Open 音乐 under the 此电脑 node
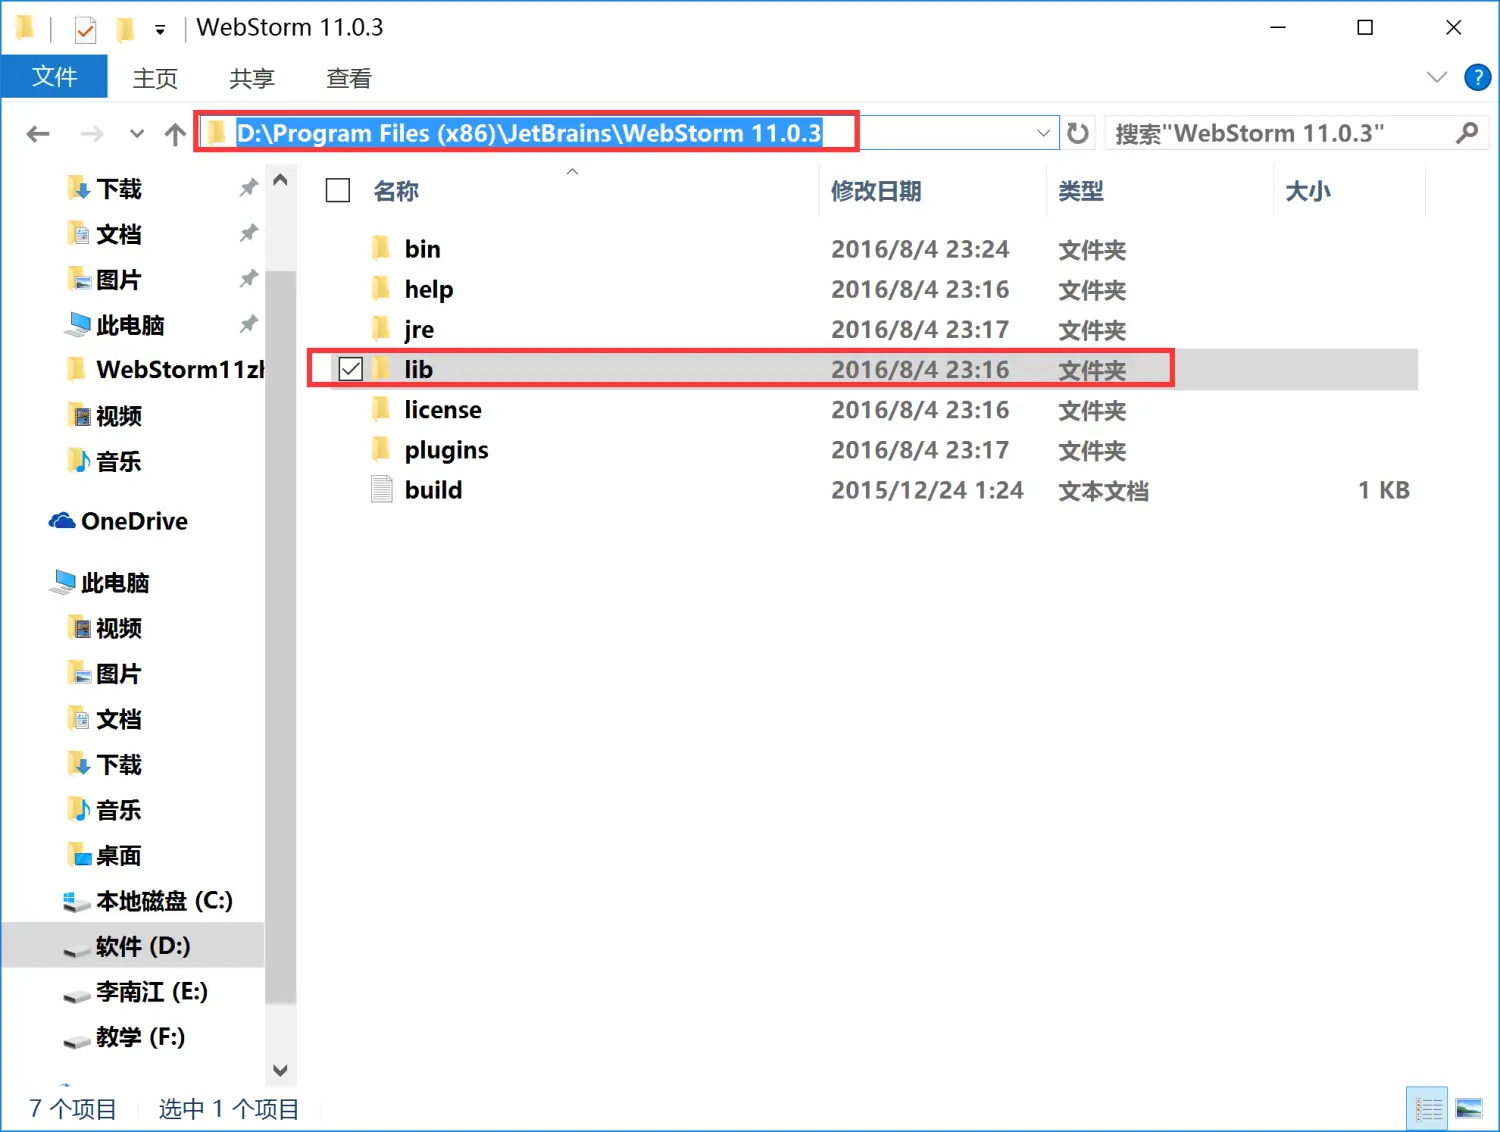Screen dimensions: 1500x1132 coord(119,810)
